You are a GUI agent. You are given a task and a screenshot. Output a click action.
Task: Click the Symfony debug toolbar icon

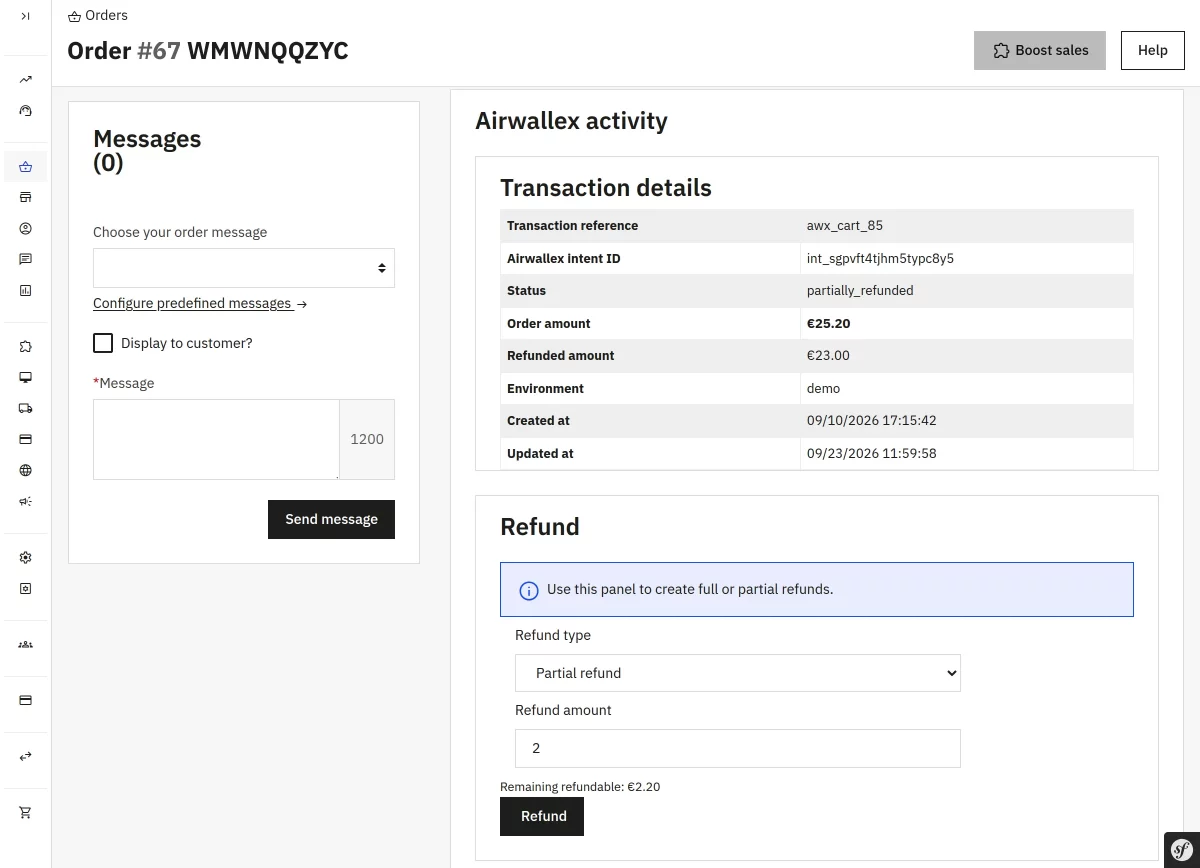[x=1181, y=848]
